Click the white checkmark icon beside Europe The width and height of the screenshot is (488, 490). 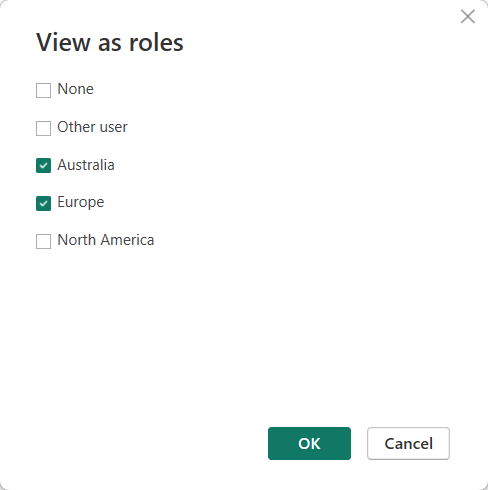tap(43, 204)
